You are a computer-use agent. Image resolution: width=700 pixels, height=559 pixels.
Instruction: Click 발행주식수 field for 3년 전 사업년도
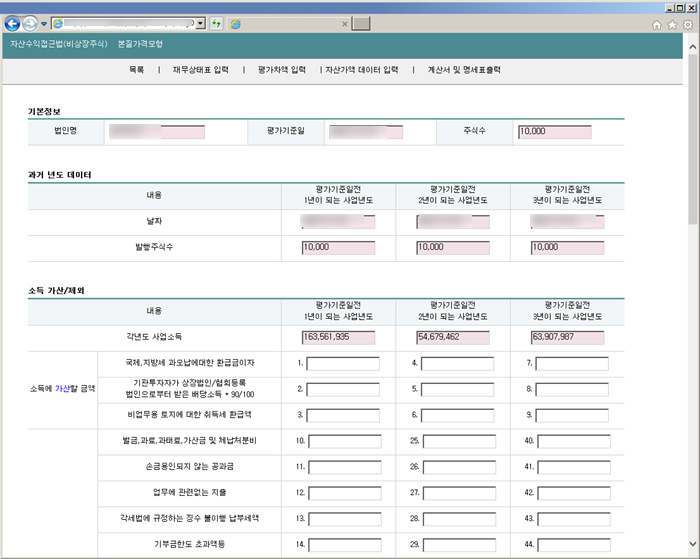pyautogui.click(x=567, y=247)
